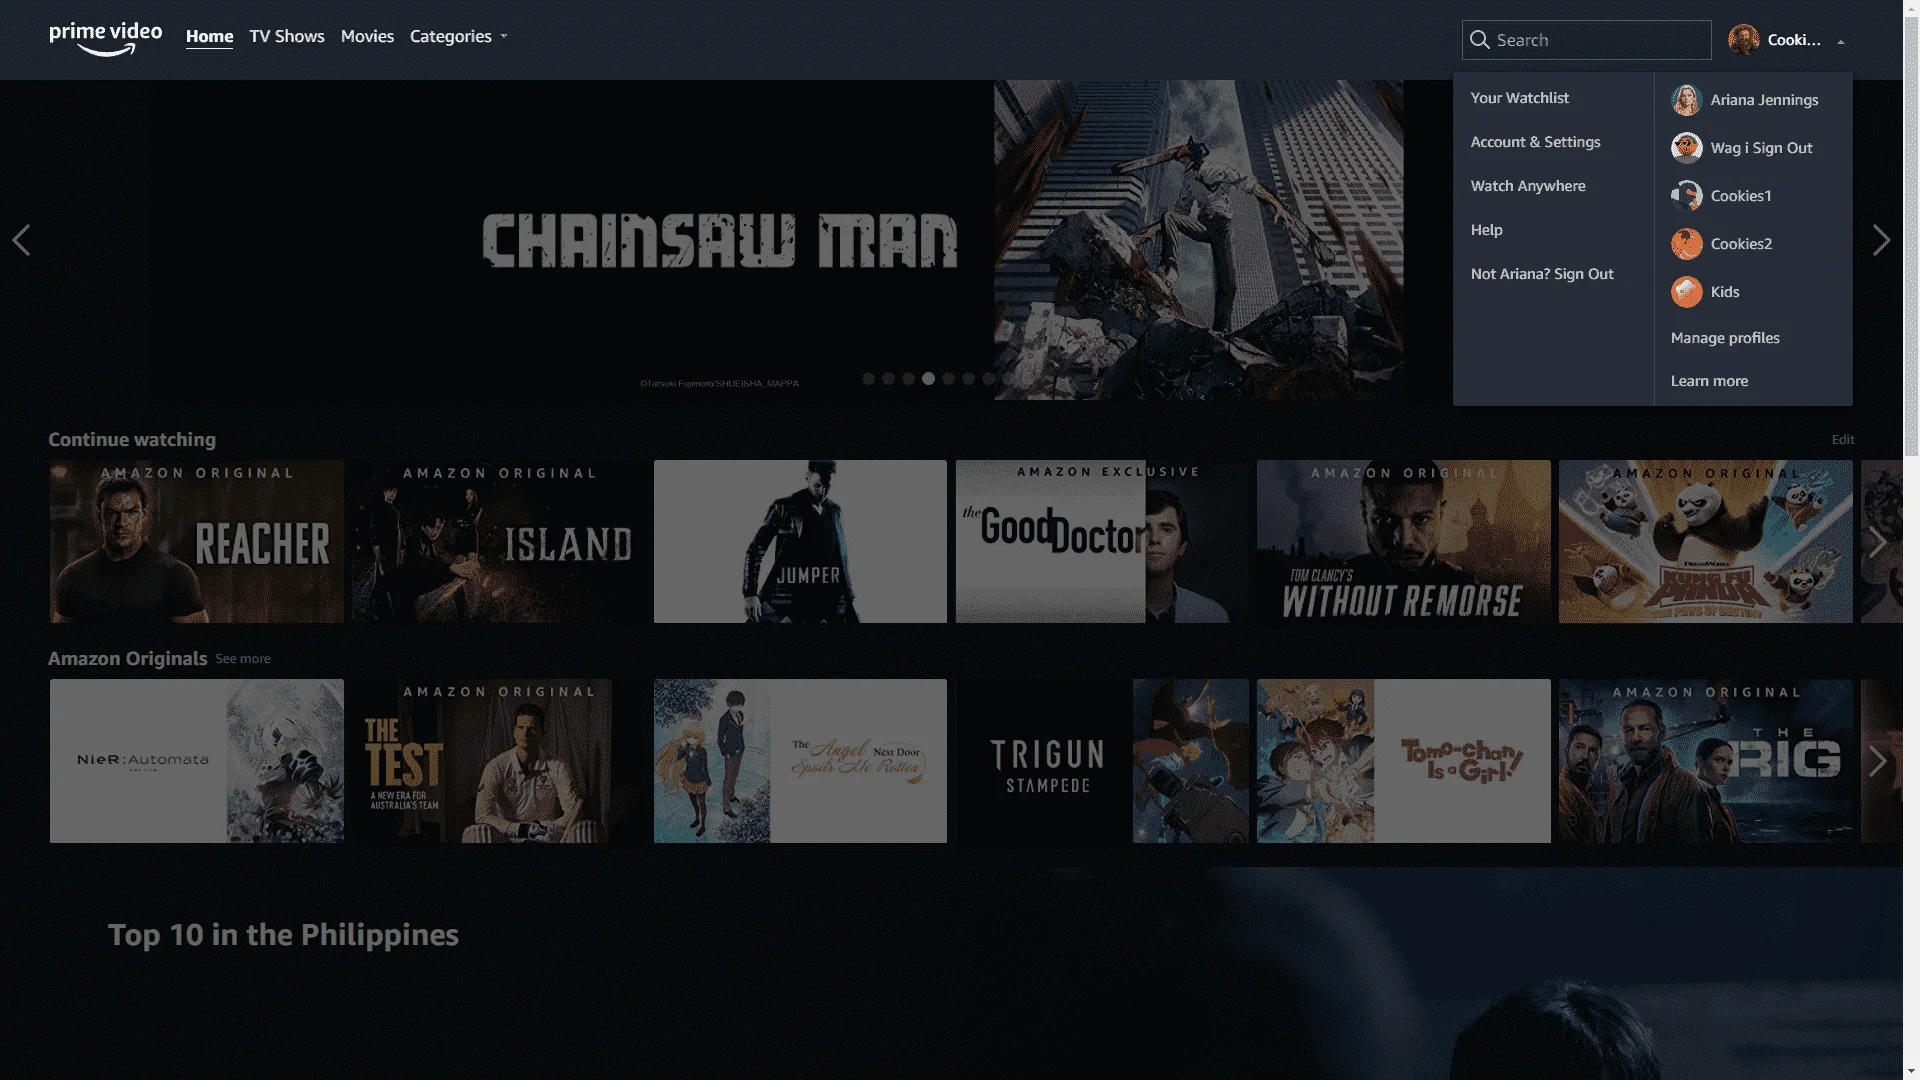The image size is (1920, 1080).
Task: Click the Prime Video logo
Action: pos(105,39)
